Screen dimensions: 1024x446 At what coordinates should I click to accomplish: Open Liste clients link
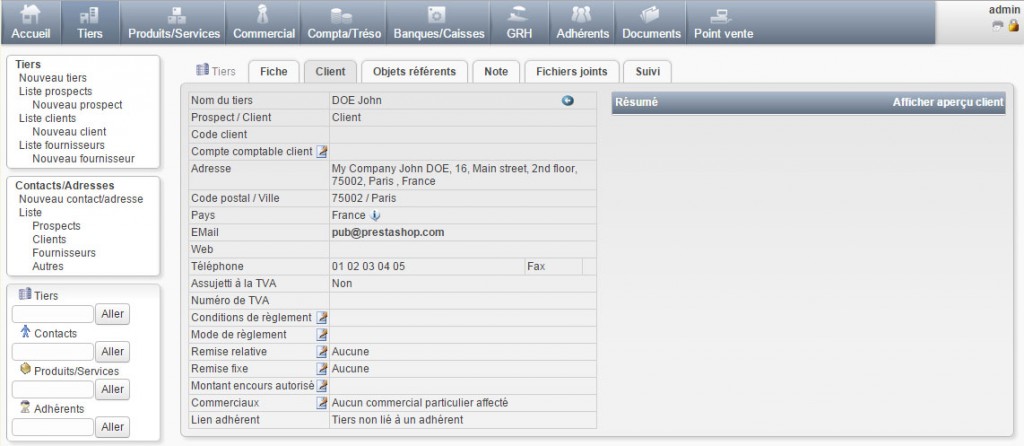[x=48, y=118]
